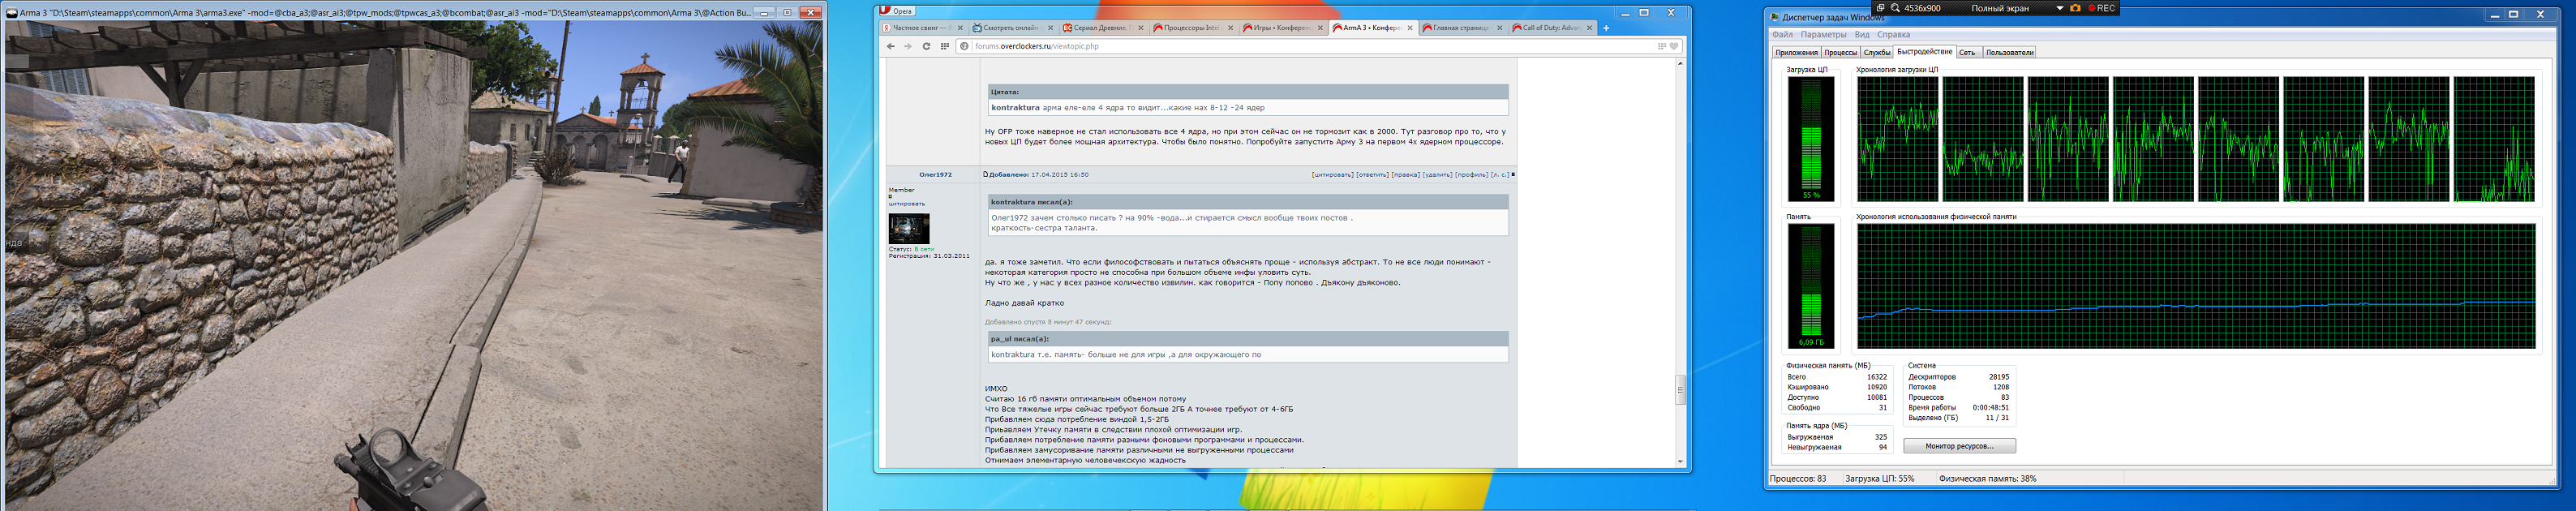Click the [удалить] delete link
This screenshot has height=511, width=2576.
pos(1437,175)
